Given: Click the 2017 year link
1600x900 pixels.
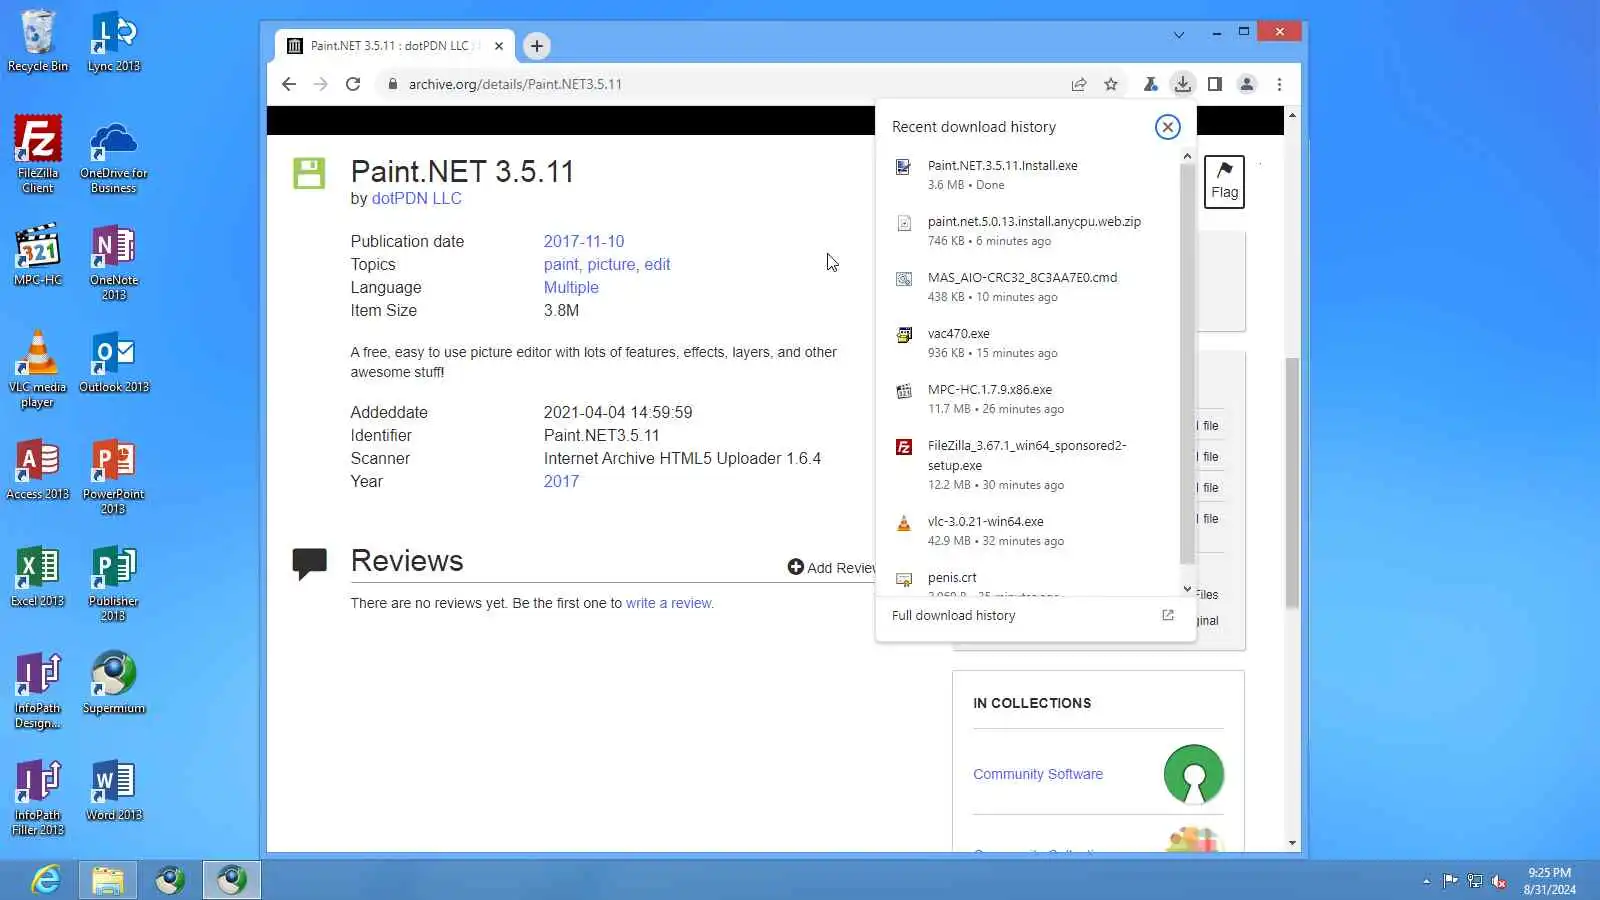Looking at the screenshot, I should tap(561, 481).
